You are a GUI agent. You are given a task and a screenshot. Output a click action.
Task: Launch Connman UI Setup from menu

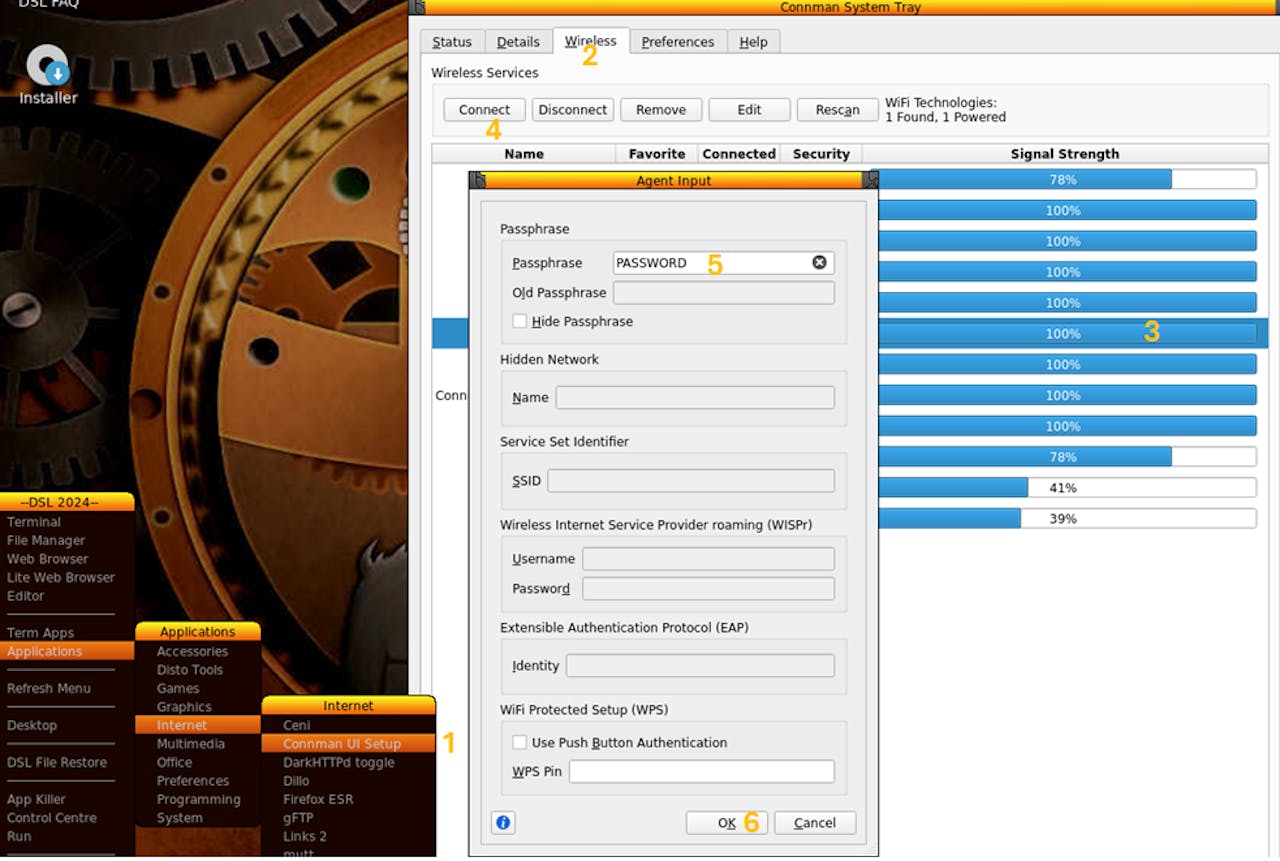341,744
